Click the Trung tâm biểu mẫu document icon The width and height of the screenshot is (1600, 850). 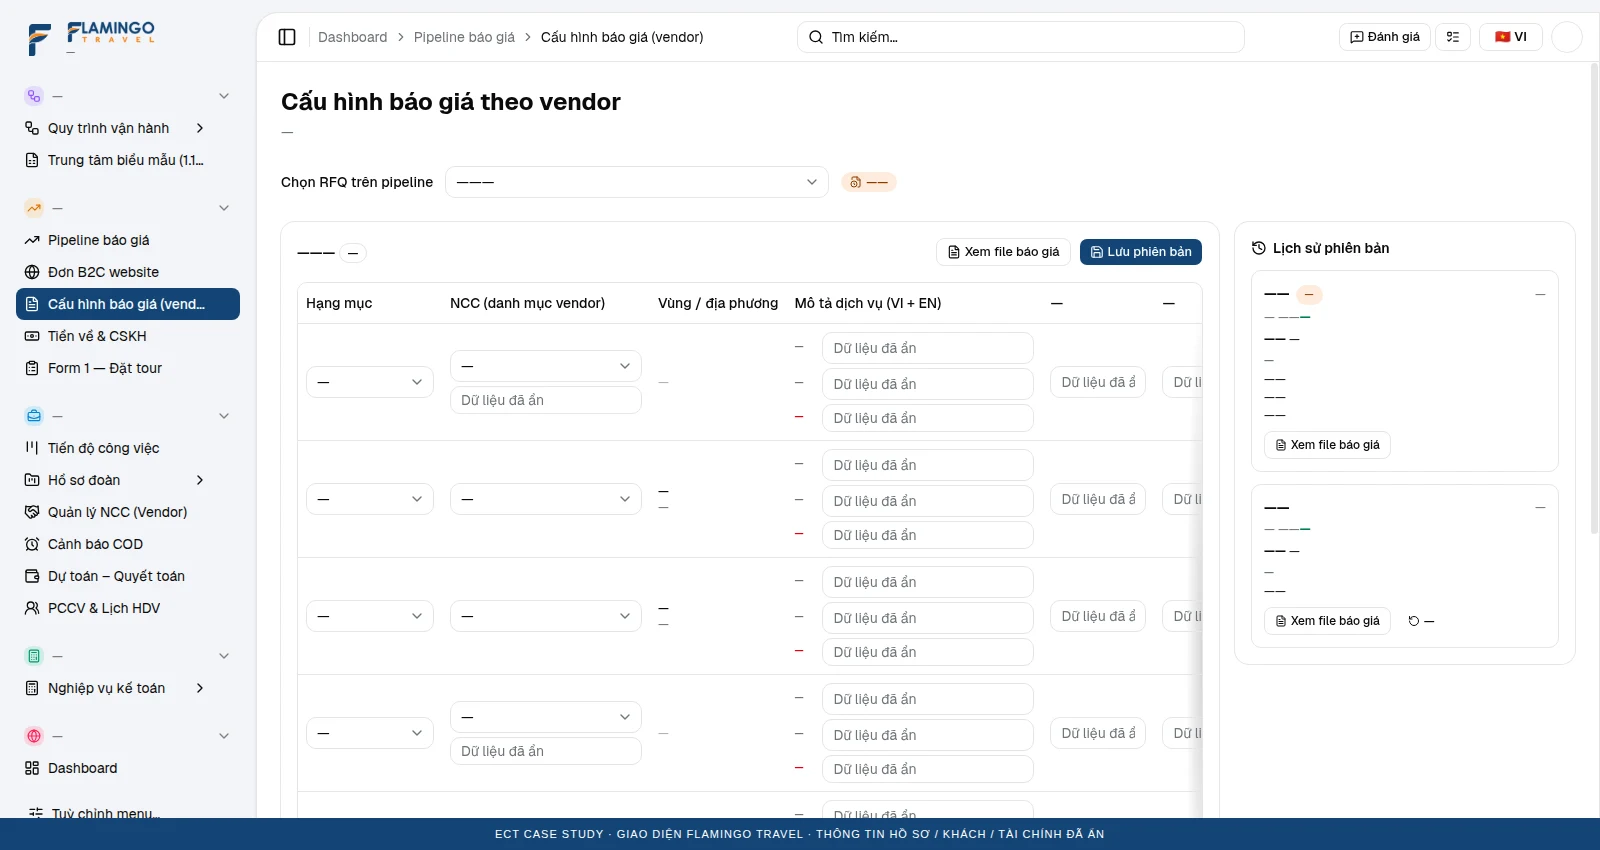click(32, 160)
